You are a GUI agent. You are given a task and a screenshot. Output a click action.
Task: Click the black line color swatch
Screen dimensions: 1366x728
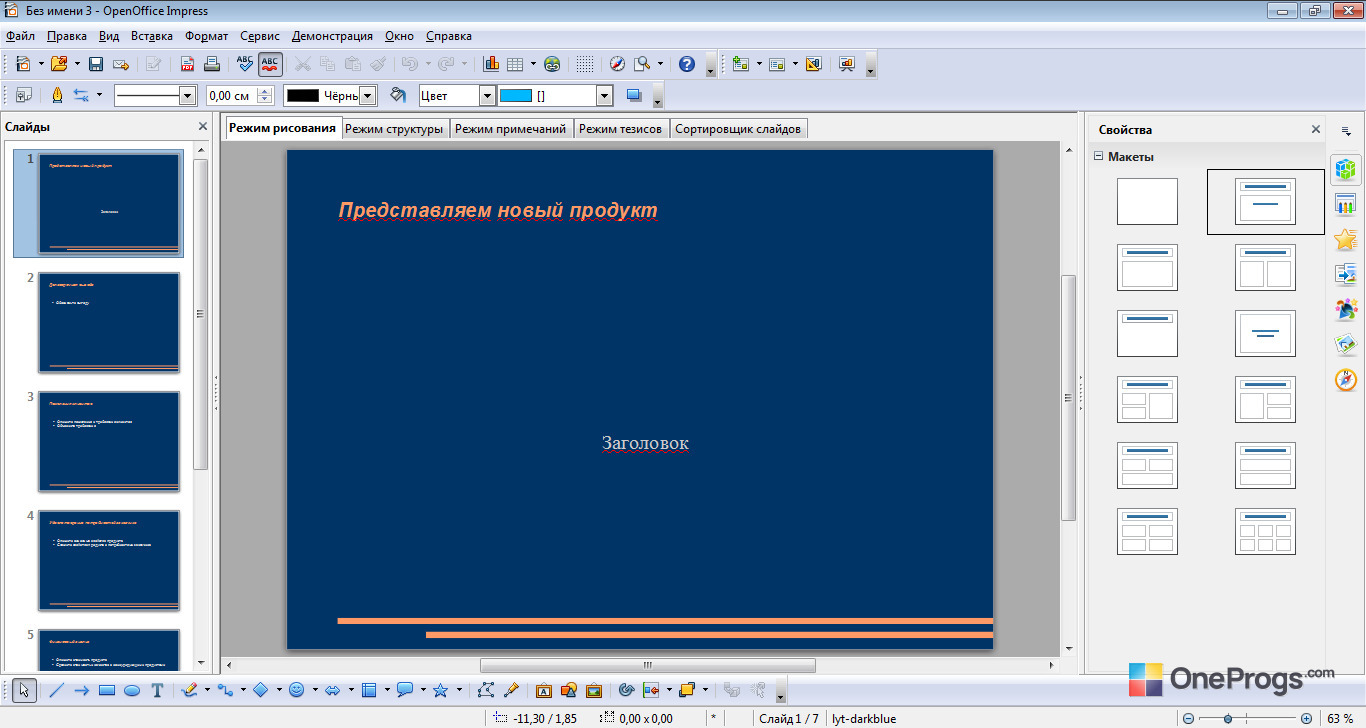pos(303,95)
